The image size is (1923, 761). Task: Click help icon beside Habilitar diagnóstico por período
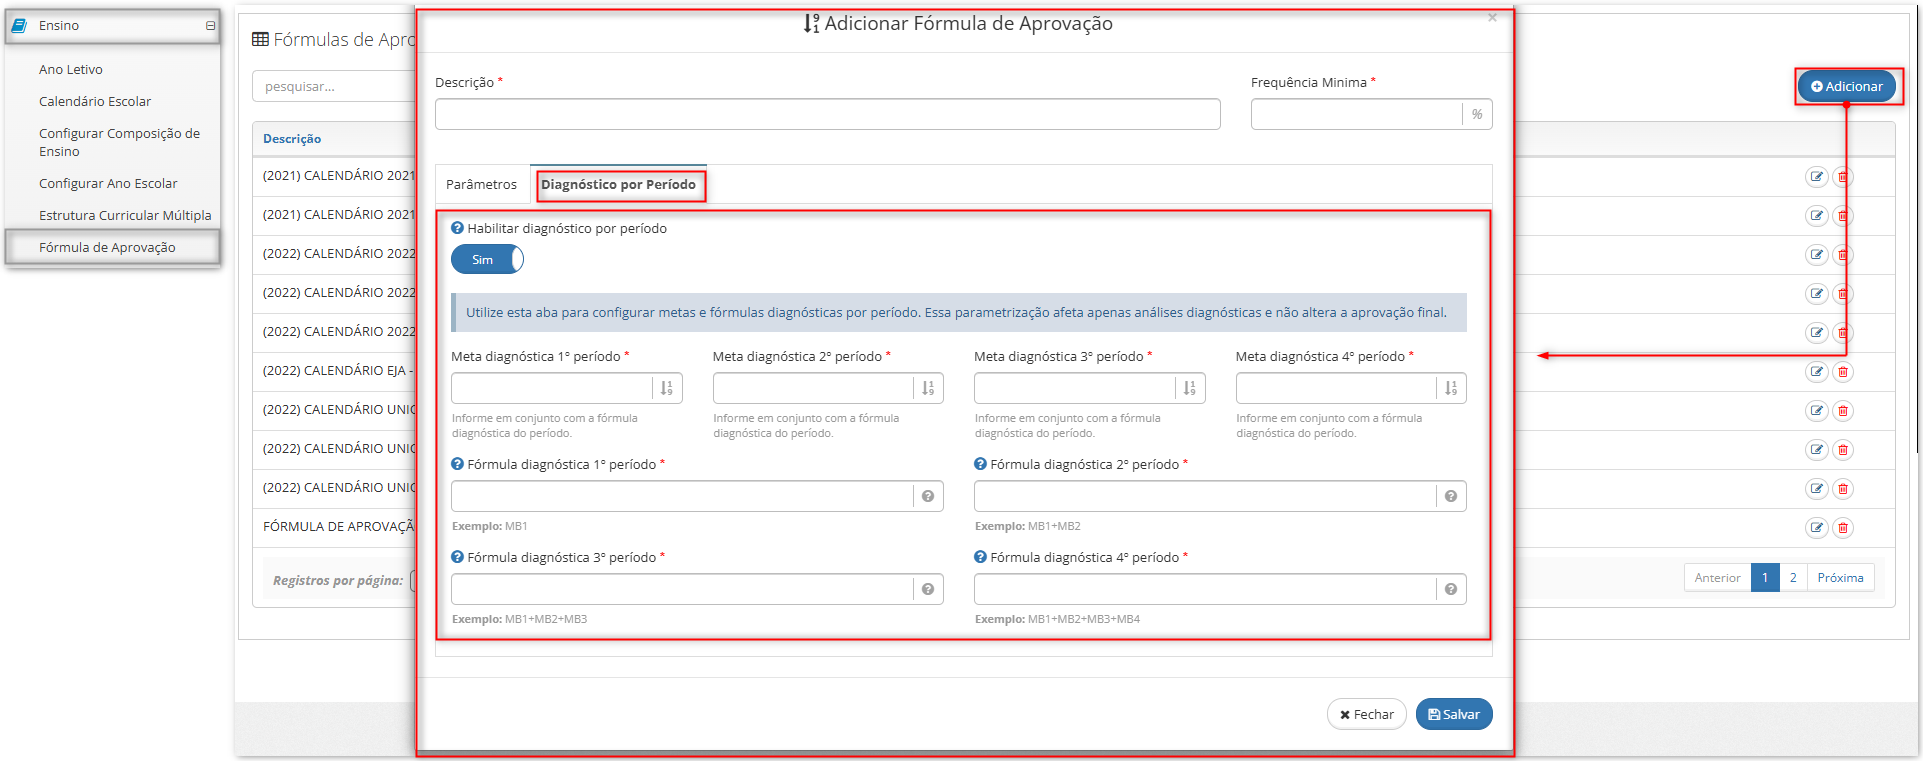coord(457,228)
